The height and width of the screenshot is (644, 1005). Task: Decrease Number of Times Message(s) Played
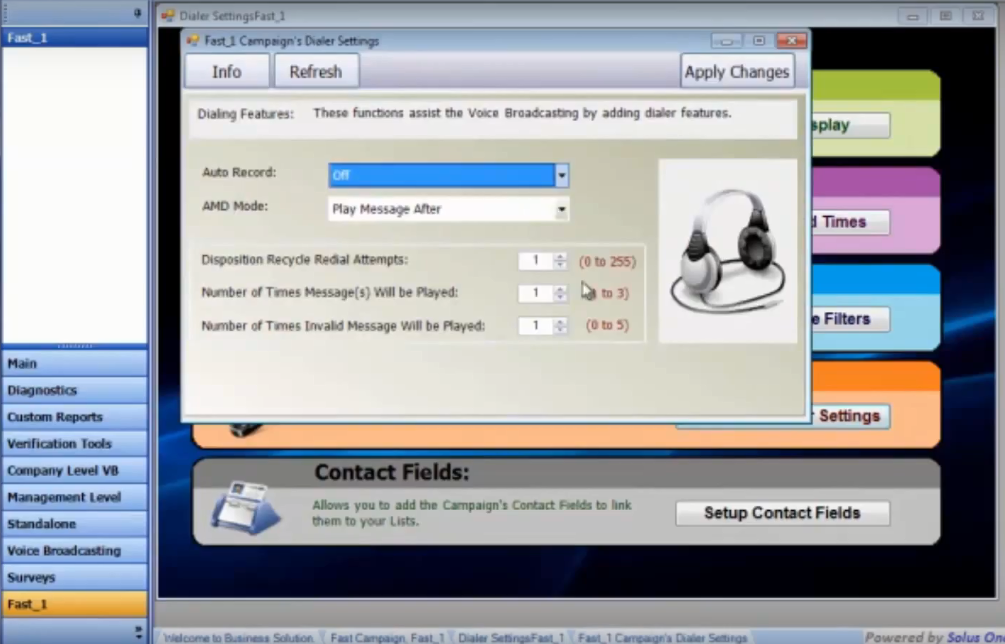click(x=560, y=297)
